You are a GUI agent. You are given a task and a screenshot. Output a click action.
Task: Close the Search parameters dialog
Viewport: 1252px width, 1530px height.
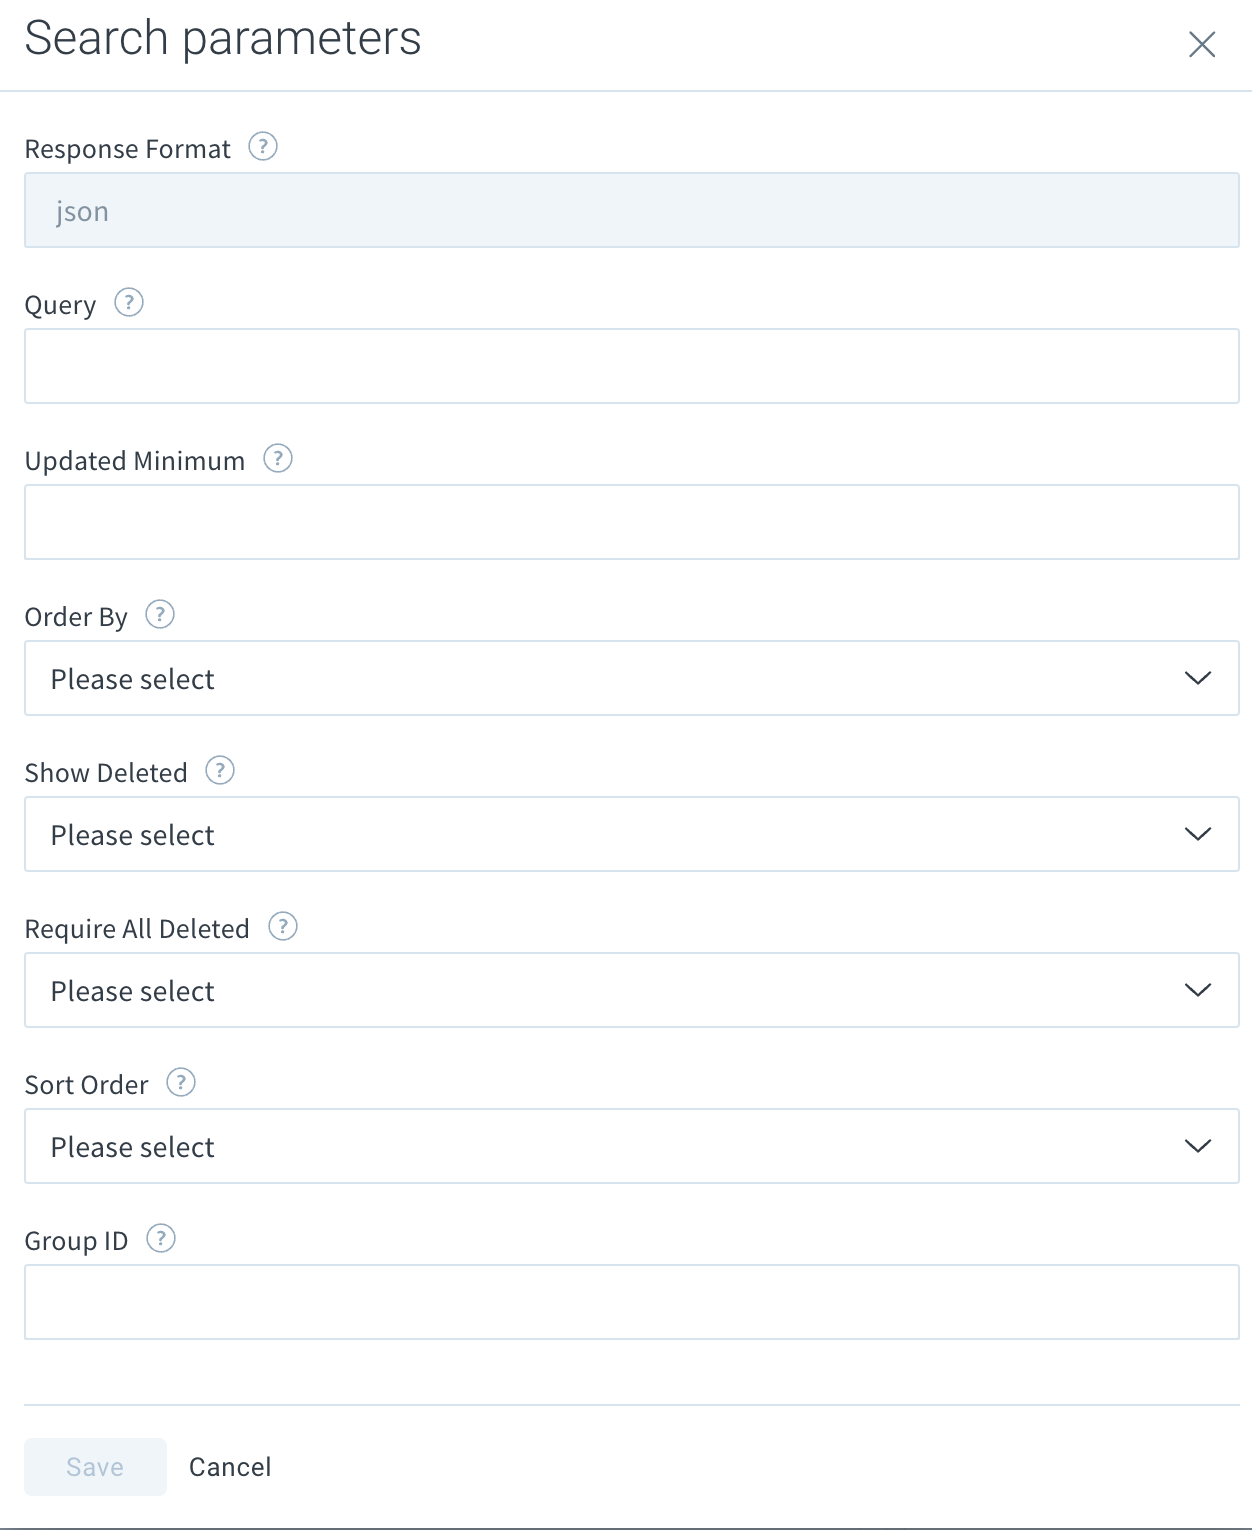tap(1202, 44)
